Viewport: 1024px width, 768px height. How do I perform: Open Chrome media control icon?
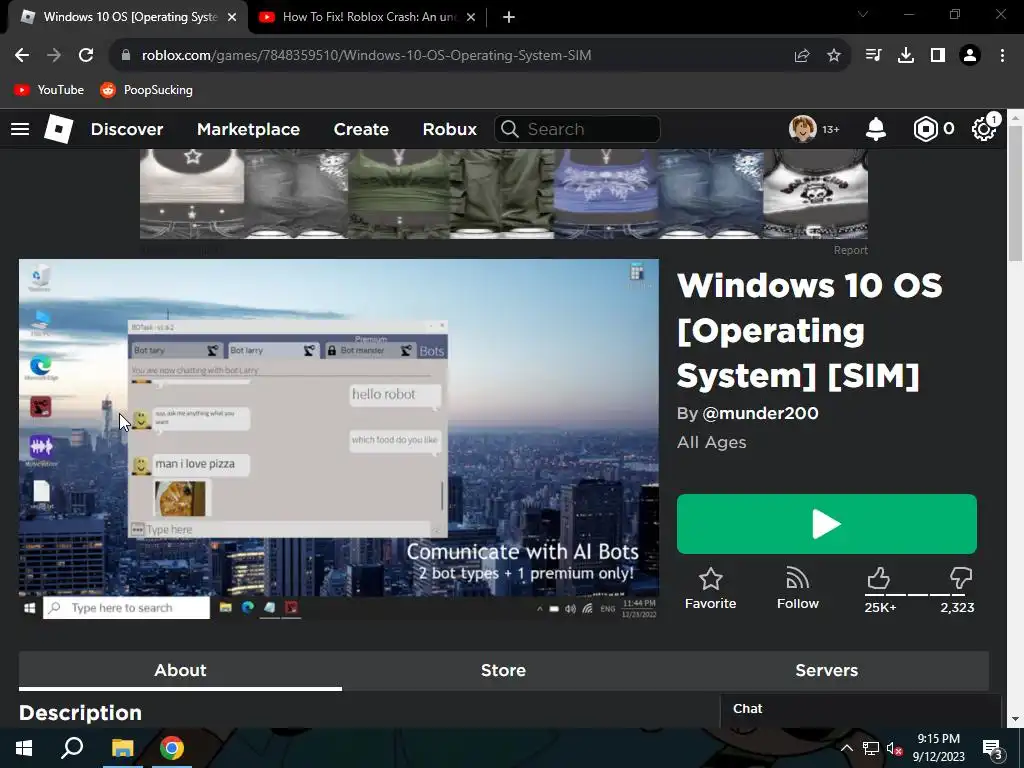873,56
